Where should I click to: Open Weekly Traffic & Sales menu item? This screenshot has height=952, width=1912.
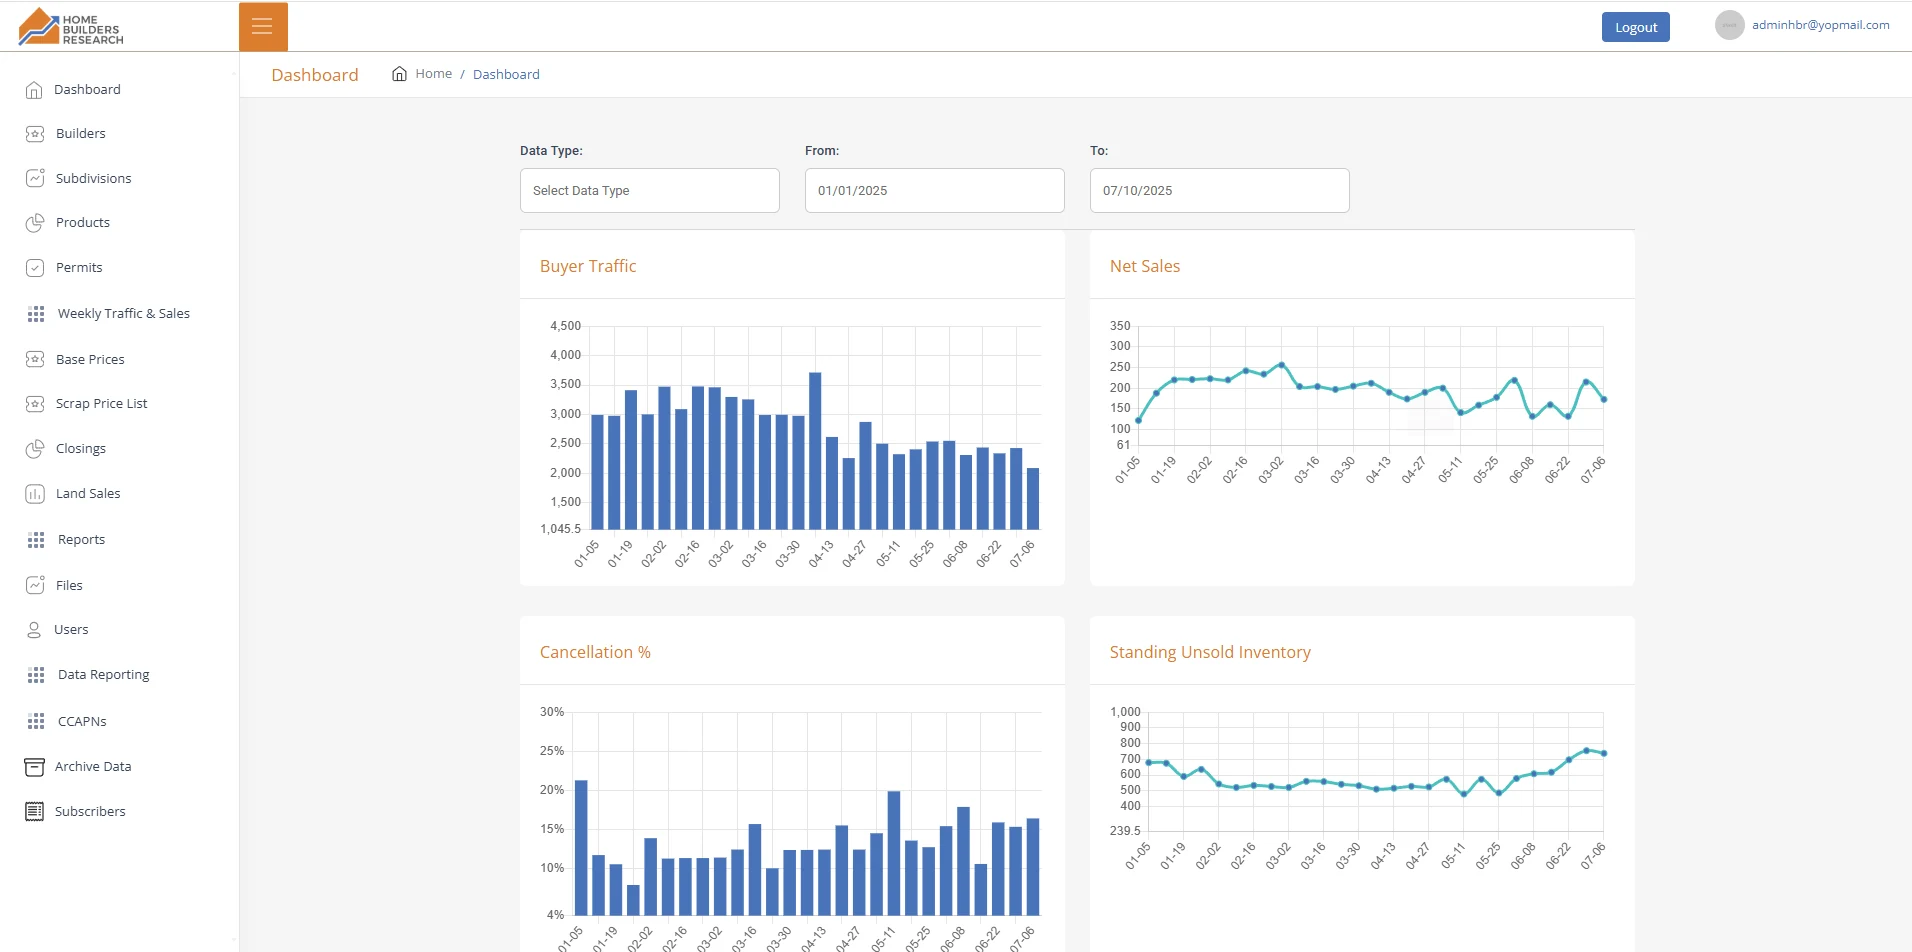[x=124, y=314]
